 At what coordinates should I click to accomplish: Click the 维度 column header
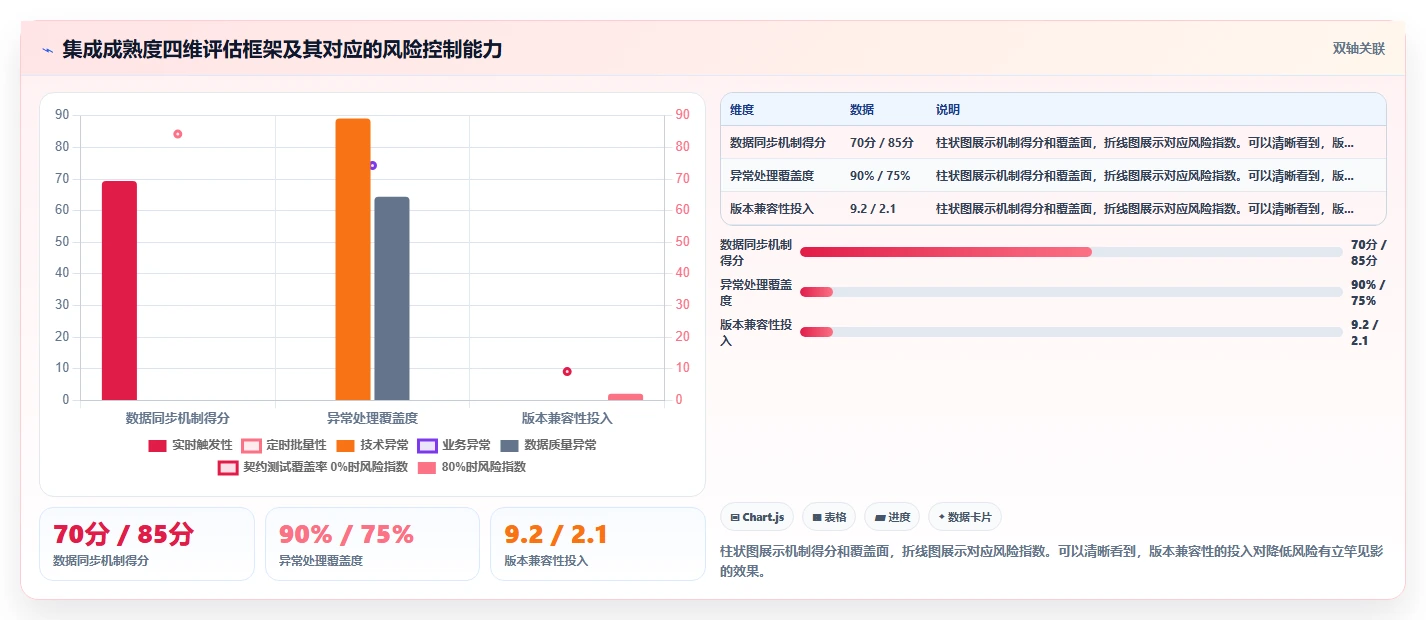pos(742,109)
